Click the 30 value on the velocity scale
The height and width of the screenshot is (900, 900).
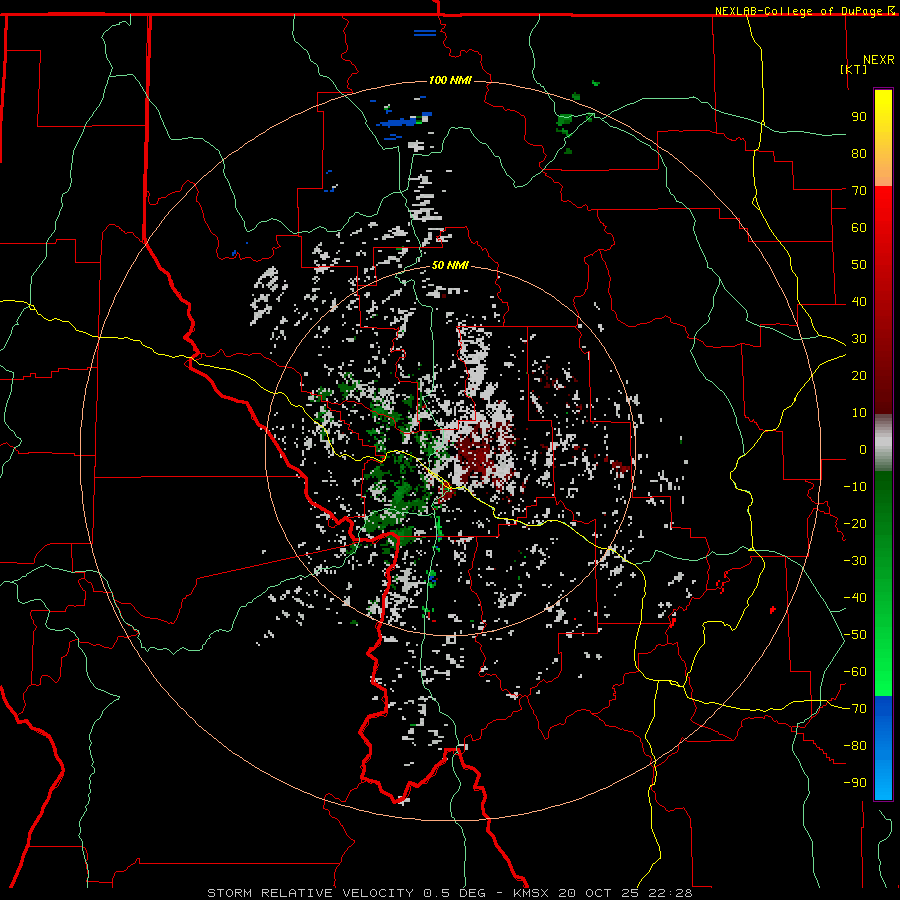[x=859, y=339]
